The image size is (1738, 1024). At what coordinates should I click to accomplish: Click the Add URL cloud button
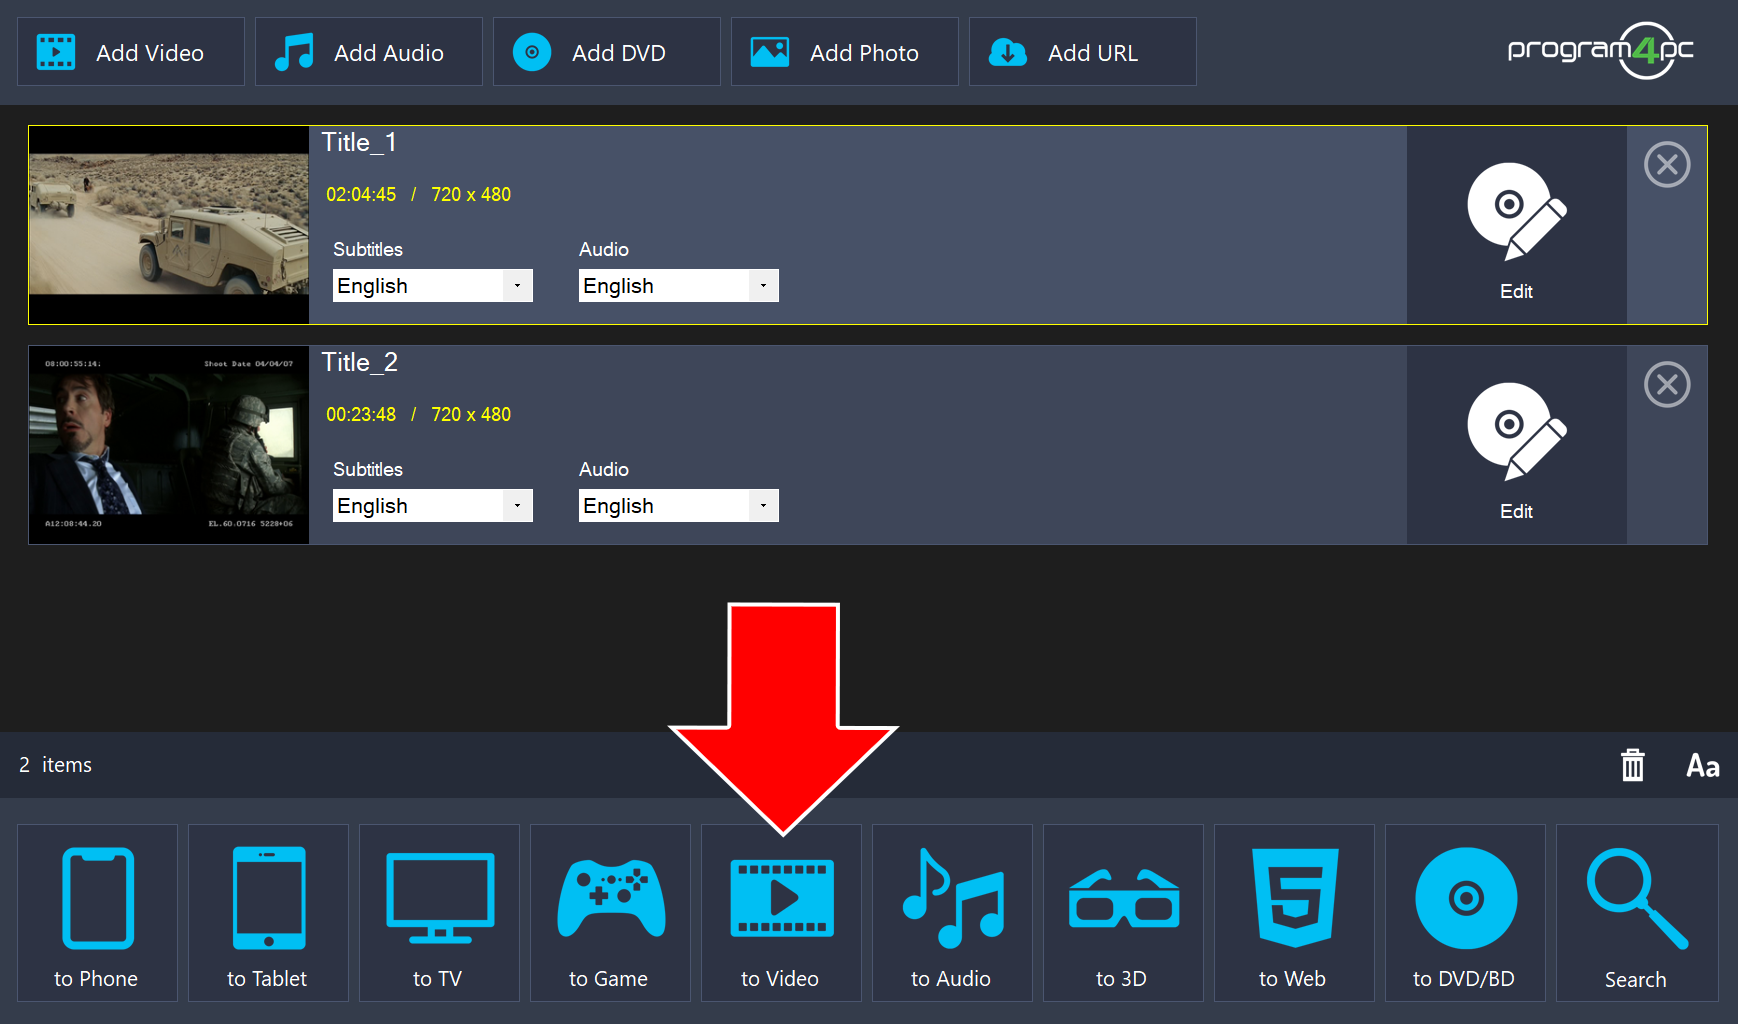click(1083, 52)
